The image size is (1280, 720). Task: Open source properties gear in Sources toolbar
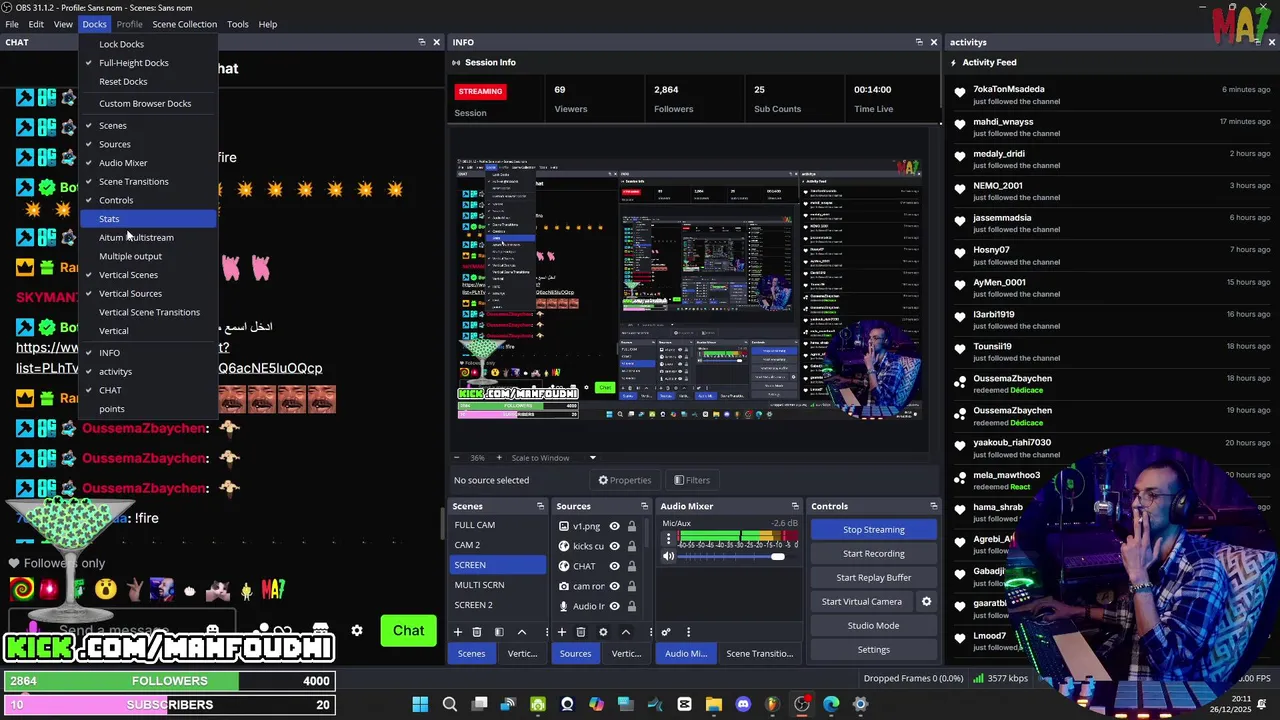603,632
